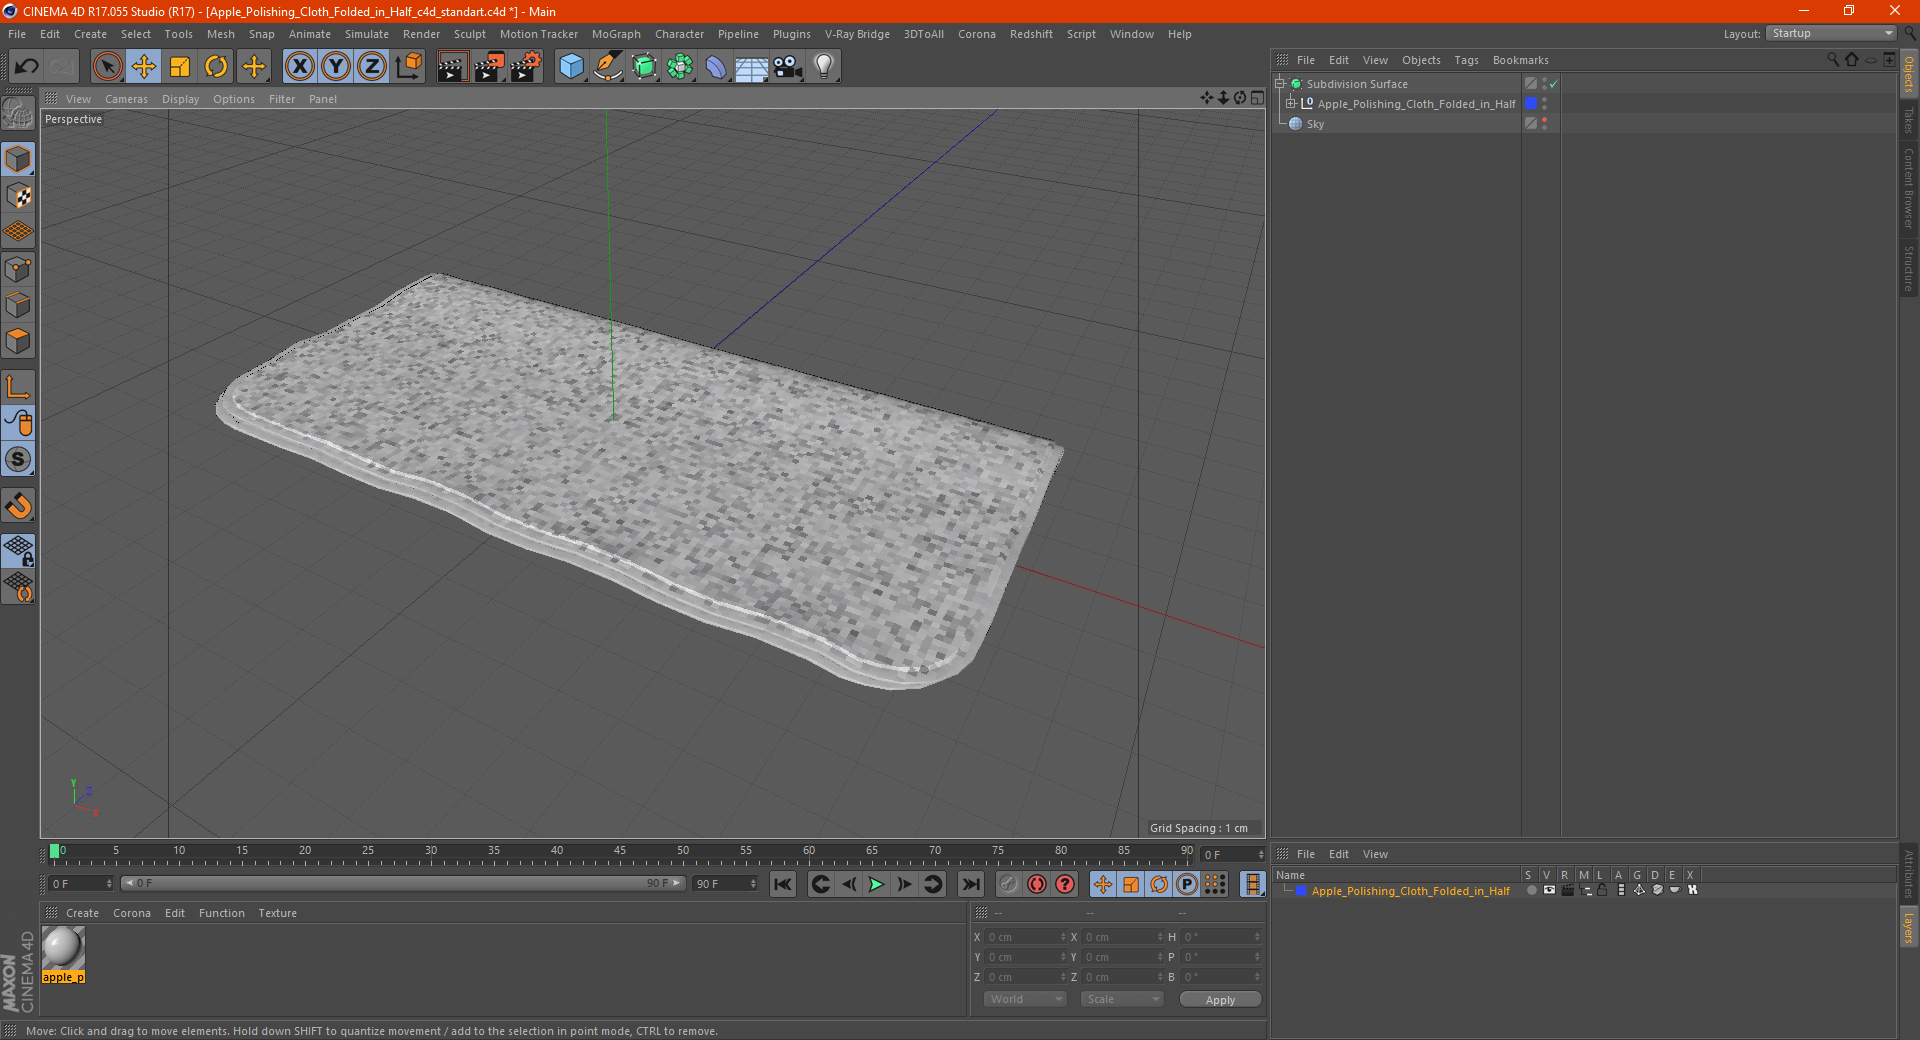Click the blue layer swatch of Apple cloth object
1920x1040 pixels.
1531,104
